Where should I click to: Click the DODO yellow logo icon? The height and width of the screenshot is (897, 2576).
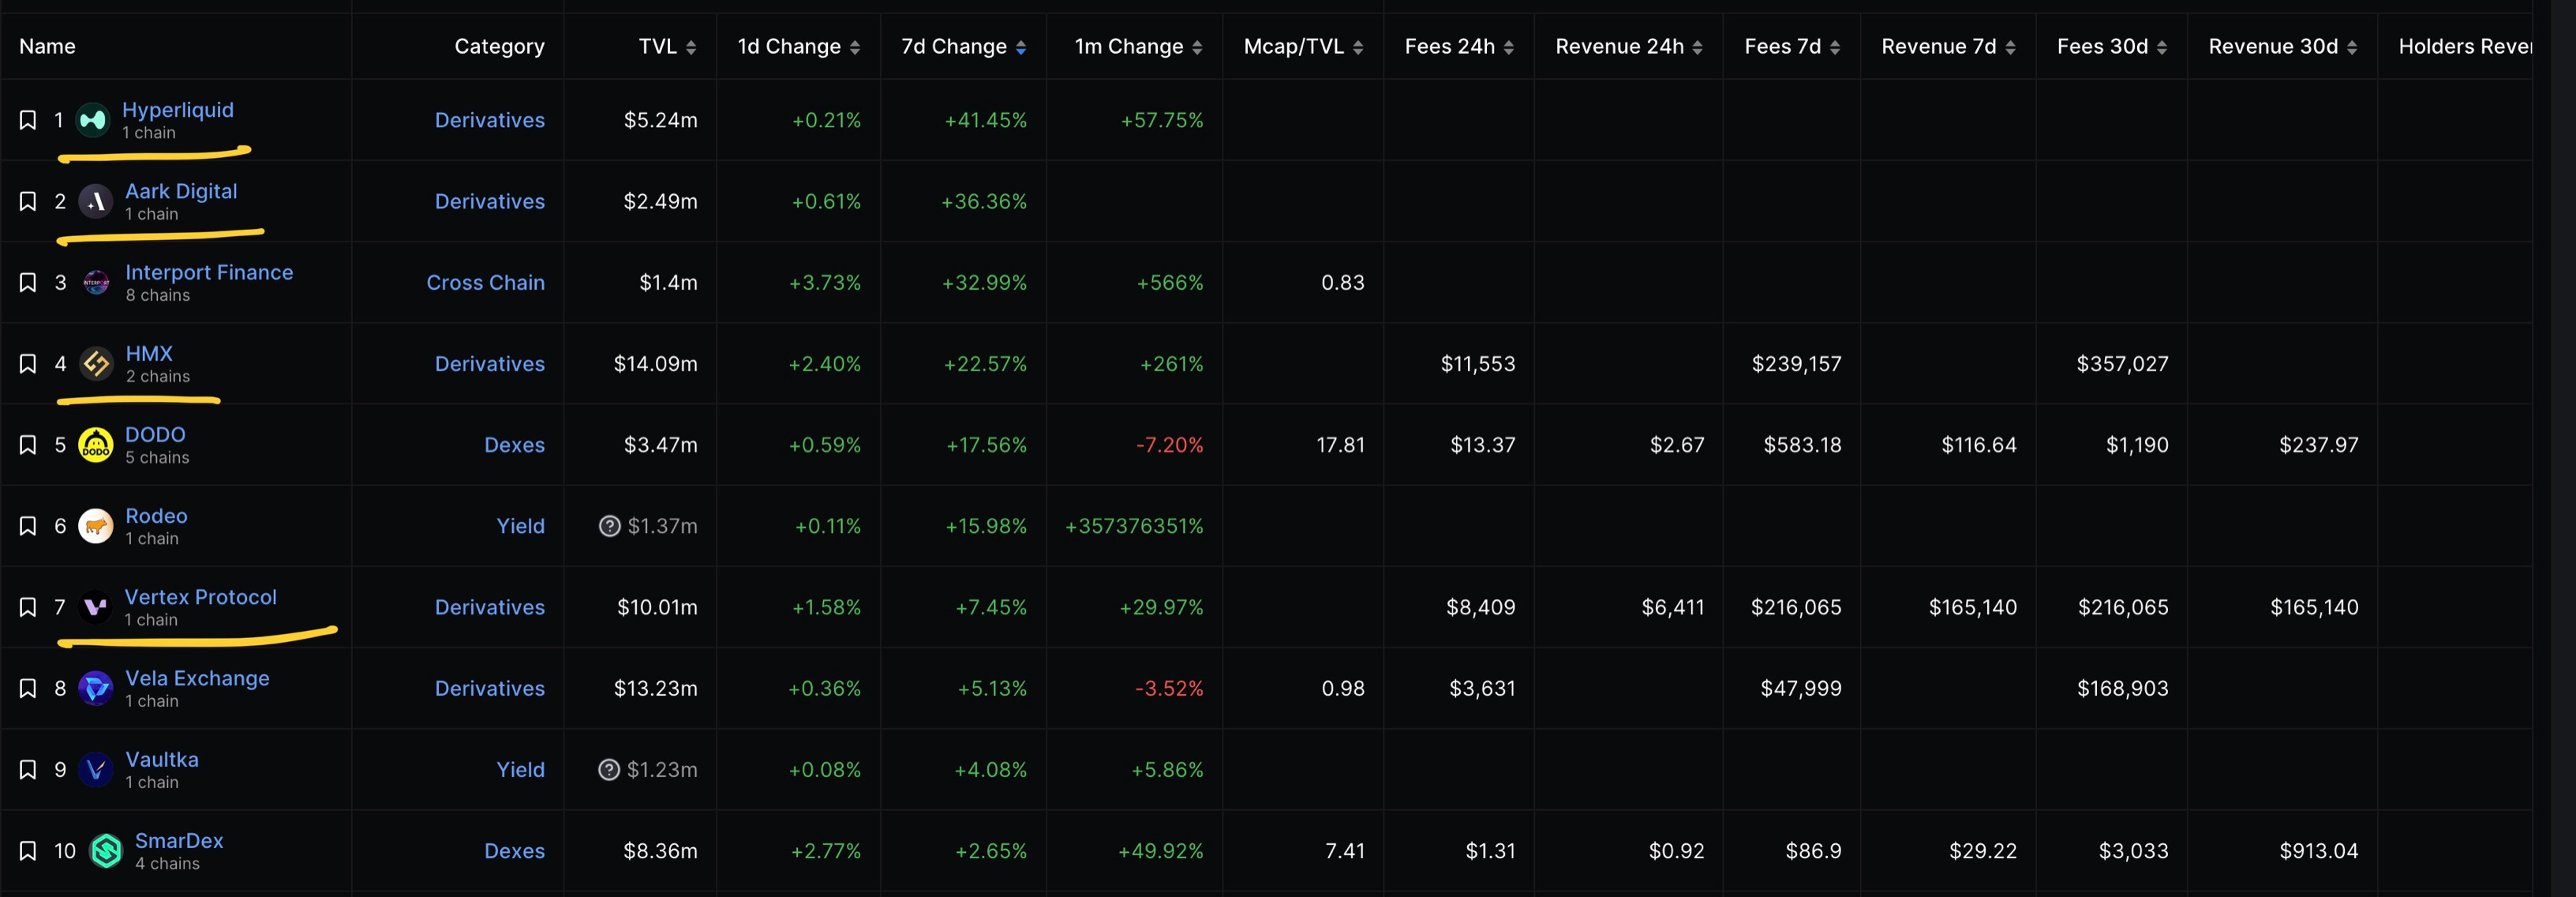pos(96,445)
